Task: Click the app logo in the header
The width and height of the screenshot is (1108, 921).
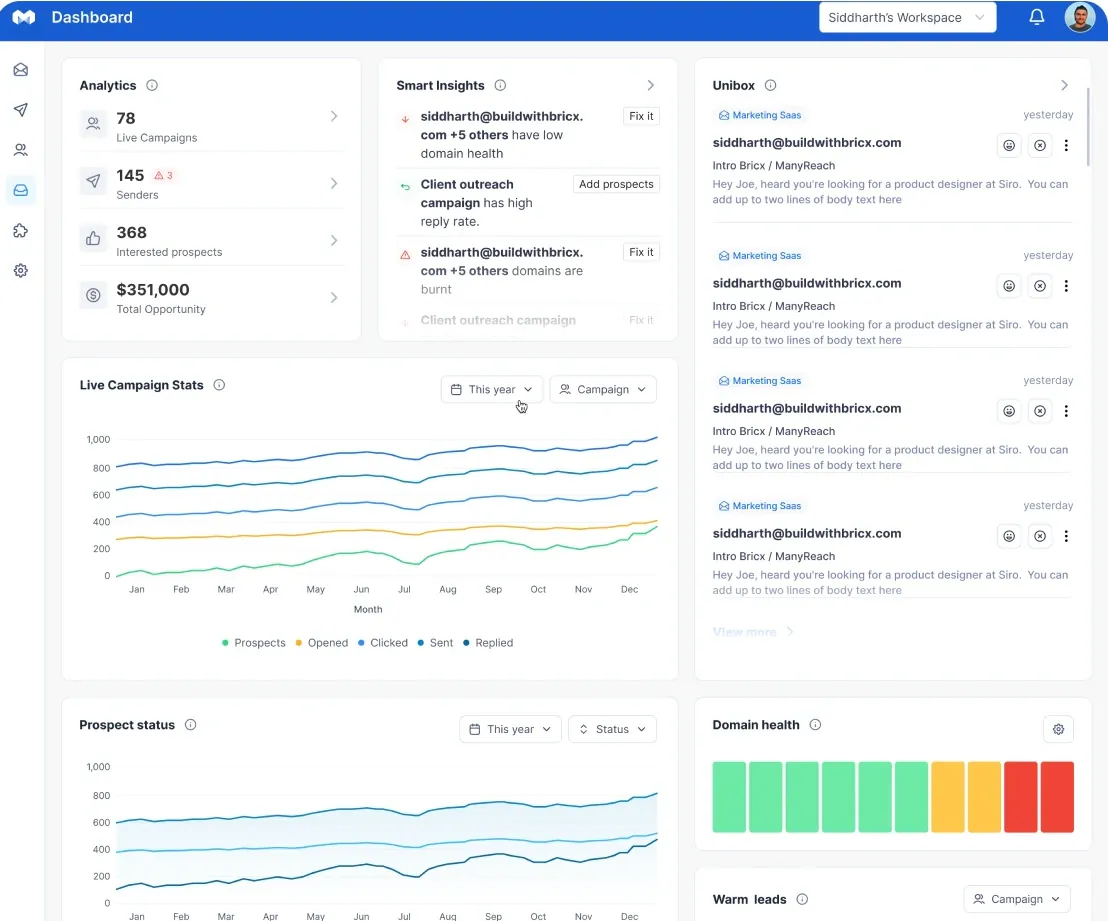Action: (x=23, y=17)
